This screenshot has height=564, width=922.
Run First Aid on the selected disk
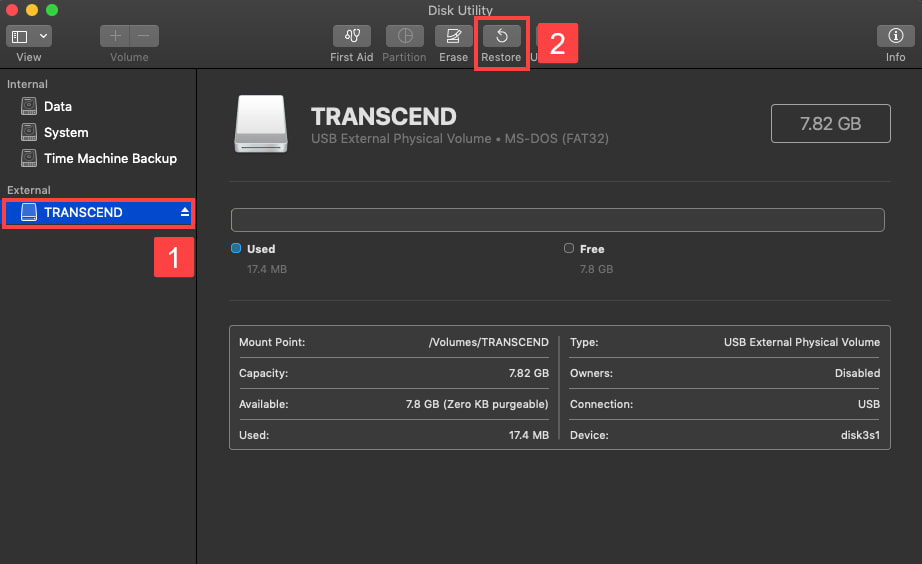point(351,37)
